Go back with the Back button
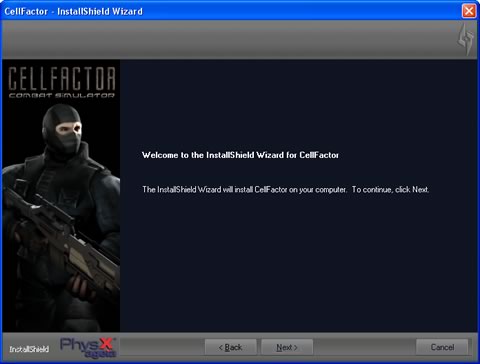Viewport: 480px width, 364px height. pos(231,347)
